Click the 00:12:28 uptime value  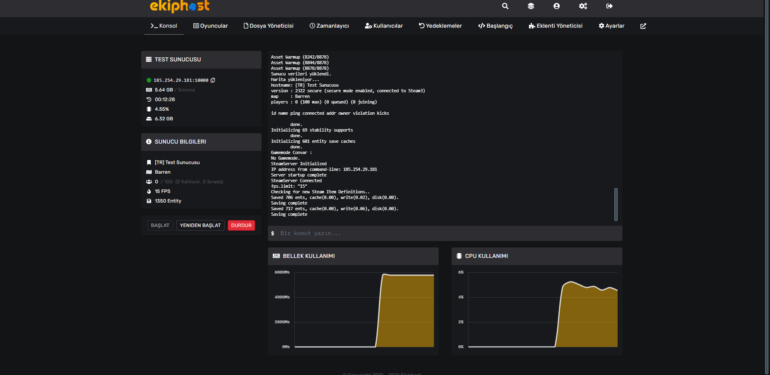(x=165, y=99)
